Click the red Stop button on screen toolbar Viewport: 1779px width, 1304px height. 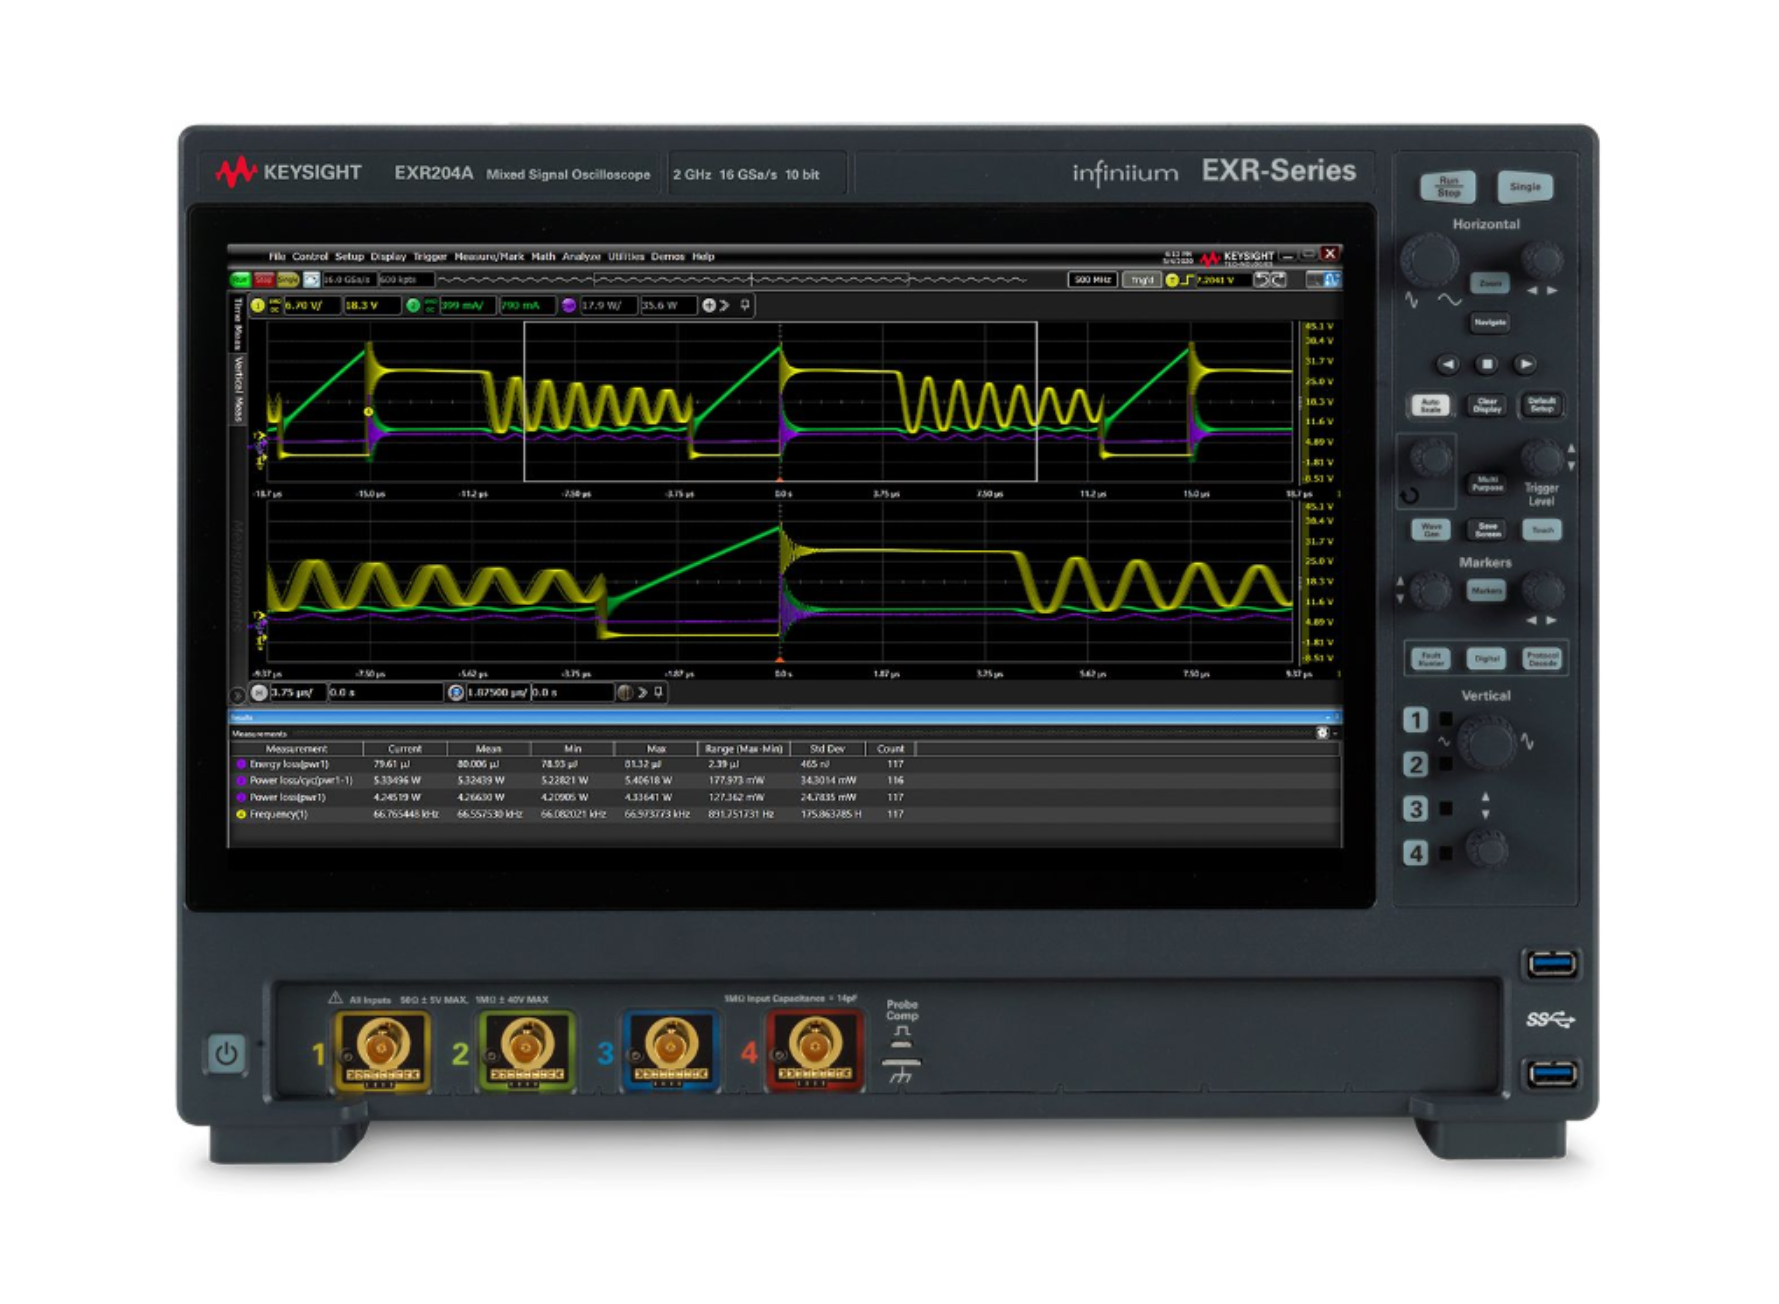click(264, 280)
